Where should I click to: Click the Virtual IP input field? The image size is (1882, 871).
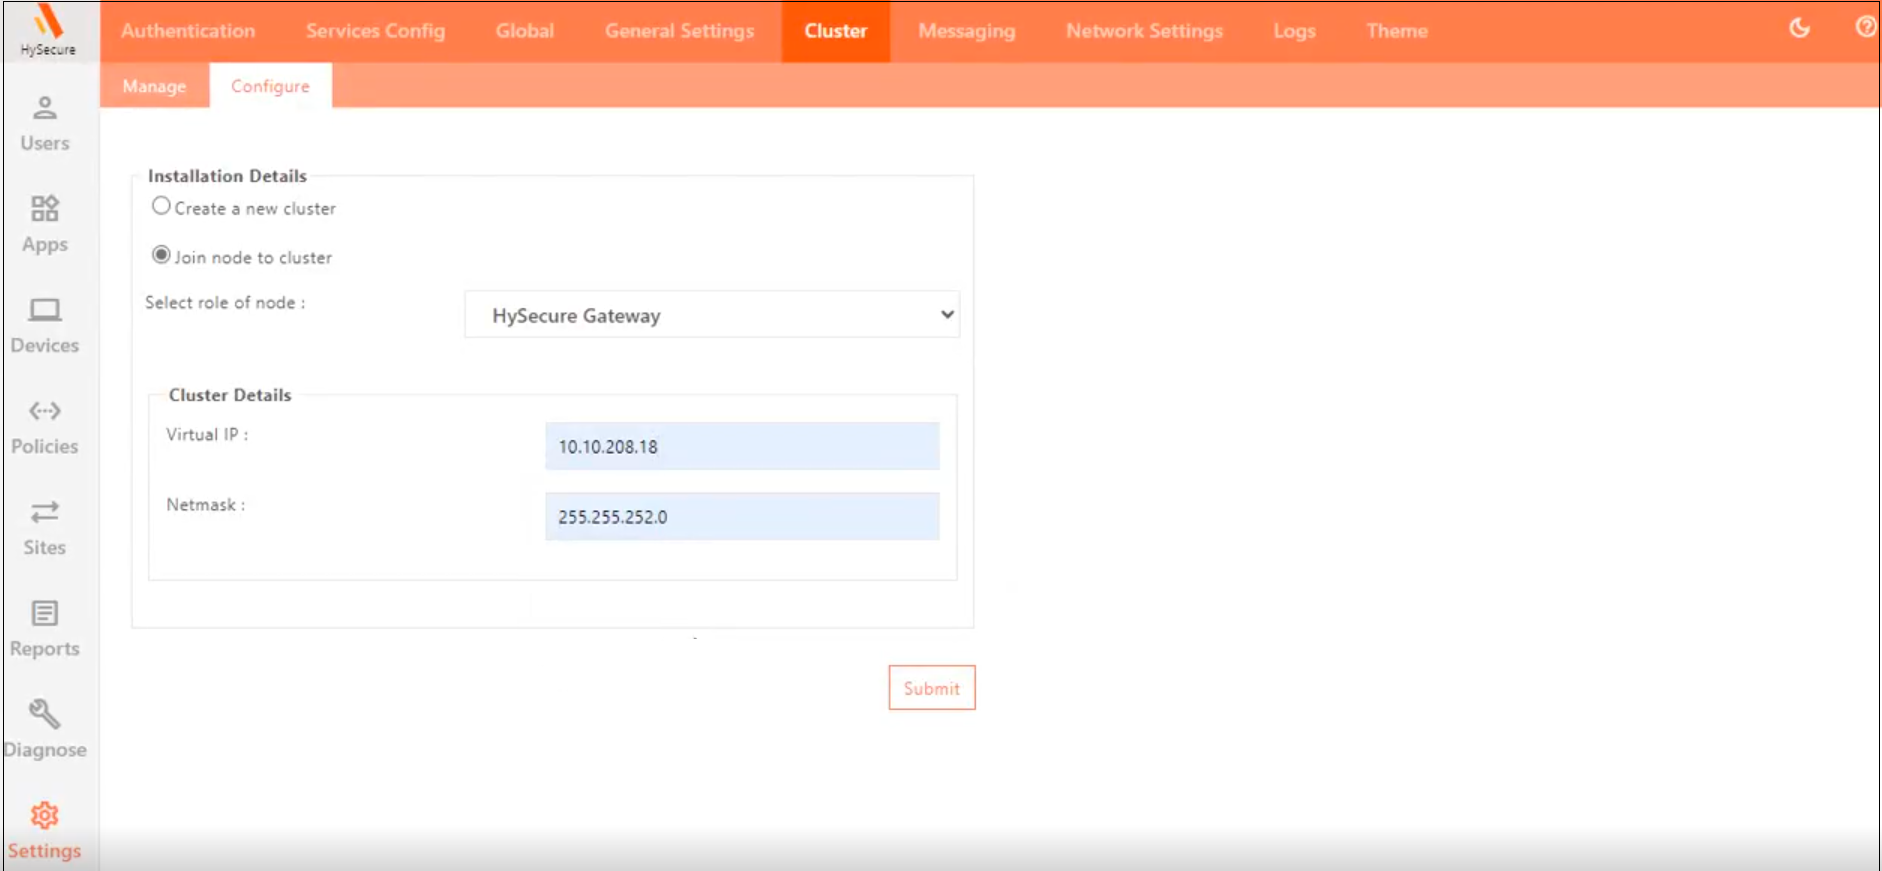[x=741, y=446]
